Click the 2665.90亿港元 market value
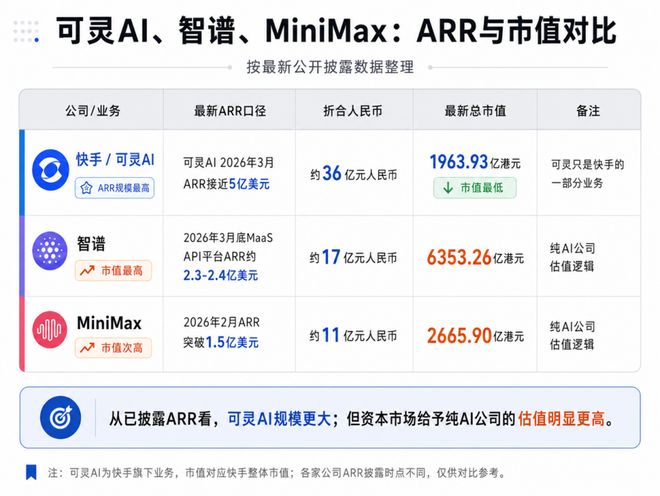Screen dimensions: 660x496 [x=475, y=336]
